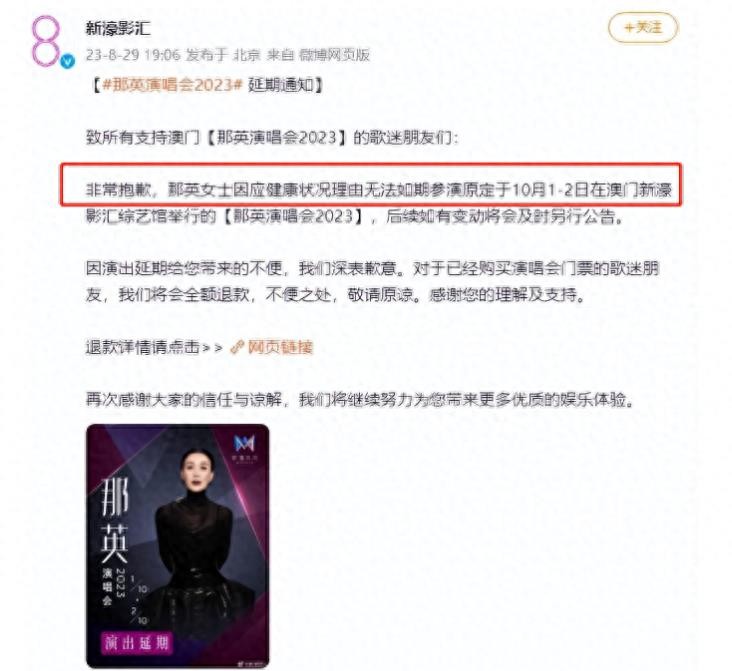Open the orange 网页链接 link
732x671 pixels.
tap(280, 347)
